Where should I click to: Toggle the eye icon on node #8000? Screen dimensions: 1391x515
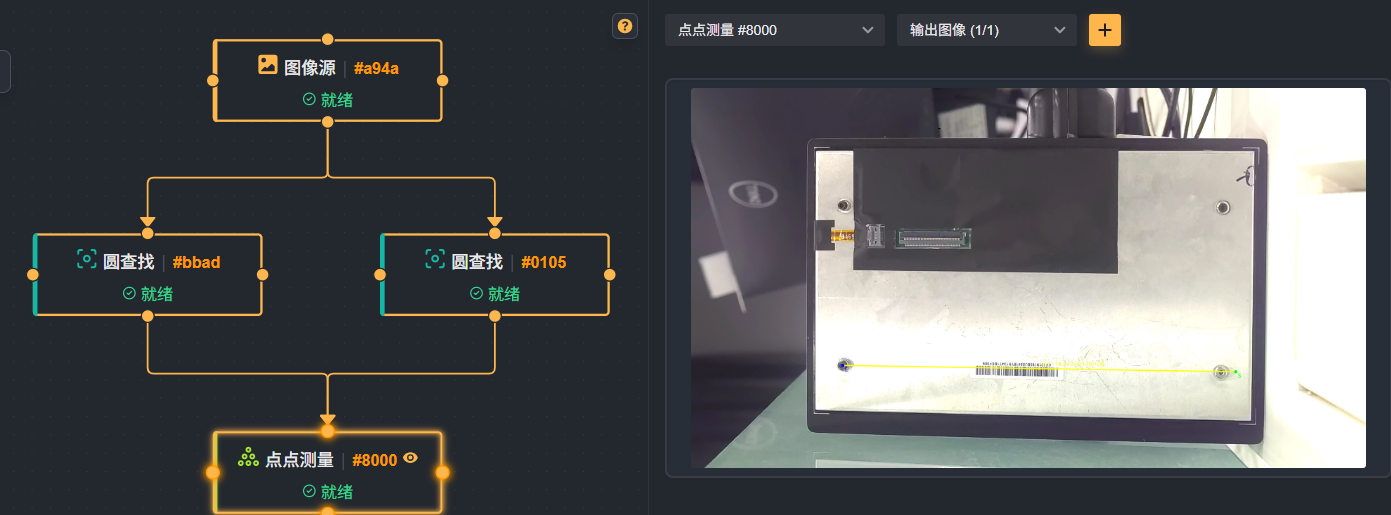click(x=410, y=458)
